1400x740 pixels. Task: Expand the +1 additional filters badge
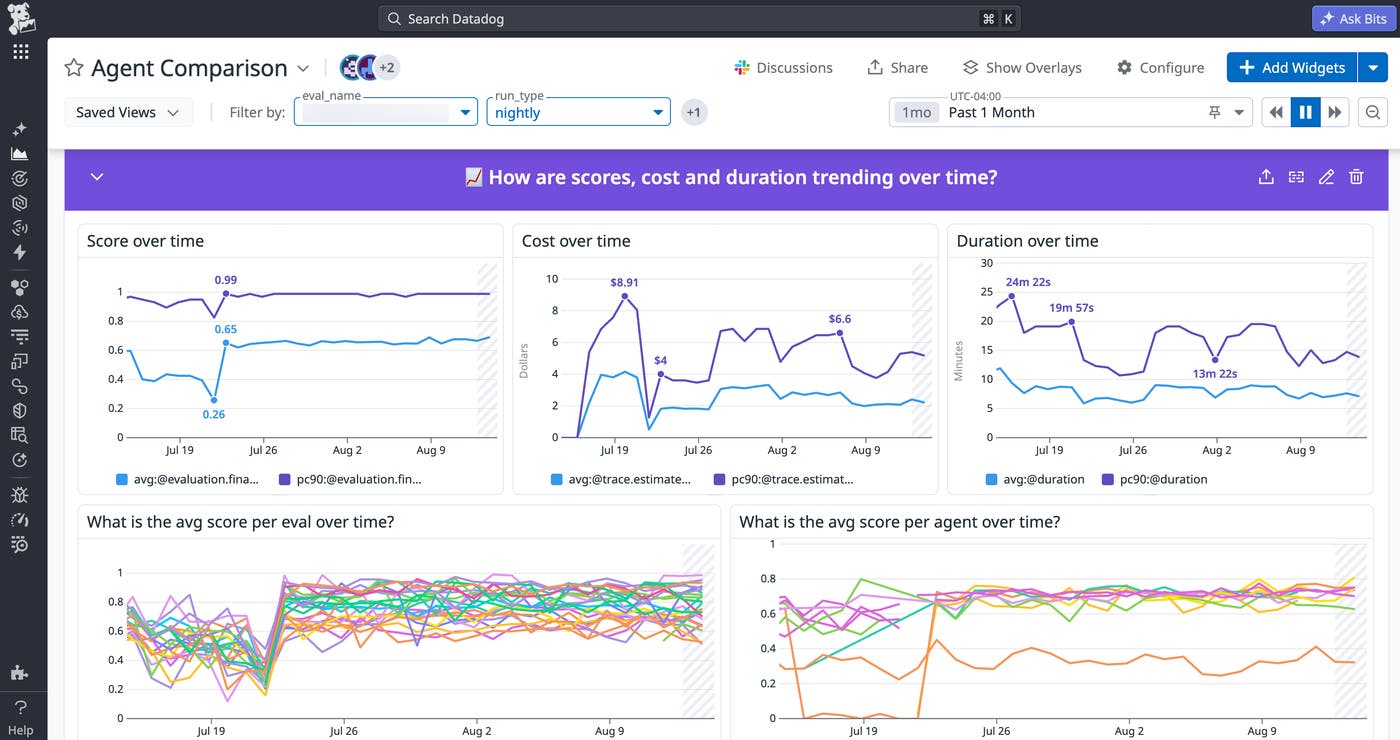tap(693, 112)
